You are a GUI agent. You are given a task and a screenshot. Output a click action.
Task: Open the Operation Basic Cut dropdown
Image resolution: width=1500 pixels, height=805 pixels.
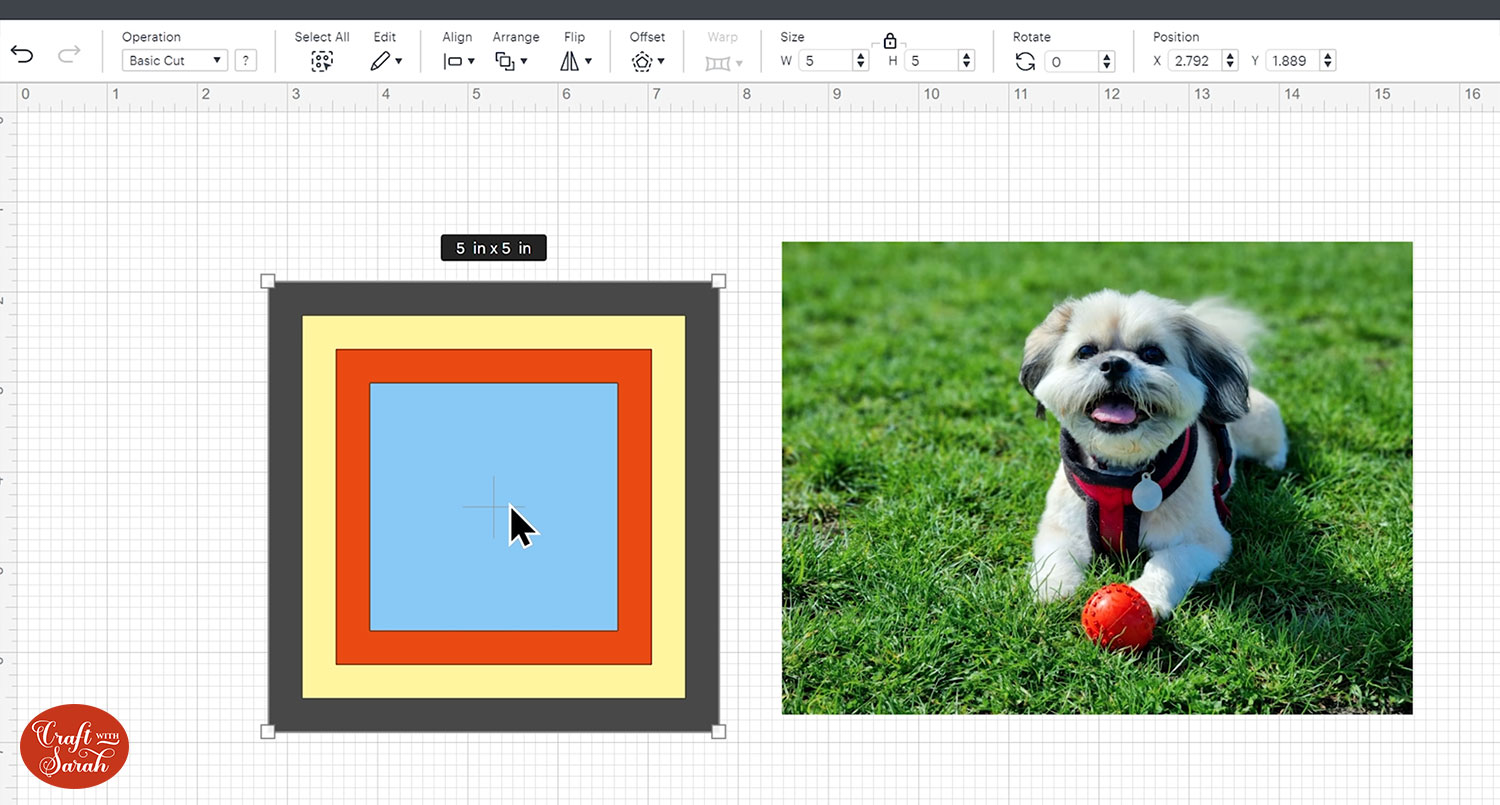(175, 60)
